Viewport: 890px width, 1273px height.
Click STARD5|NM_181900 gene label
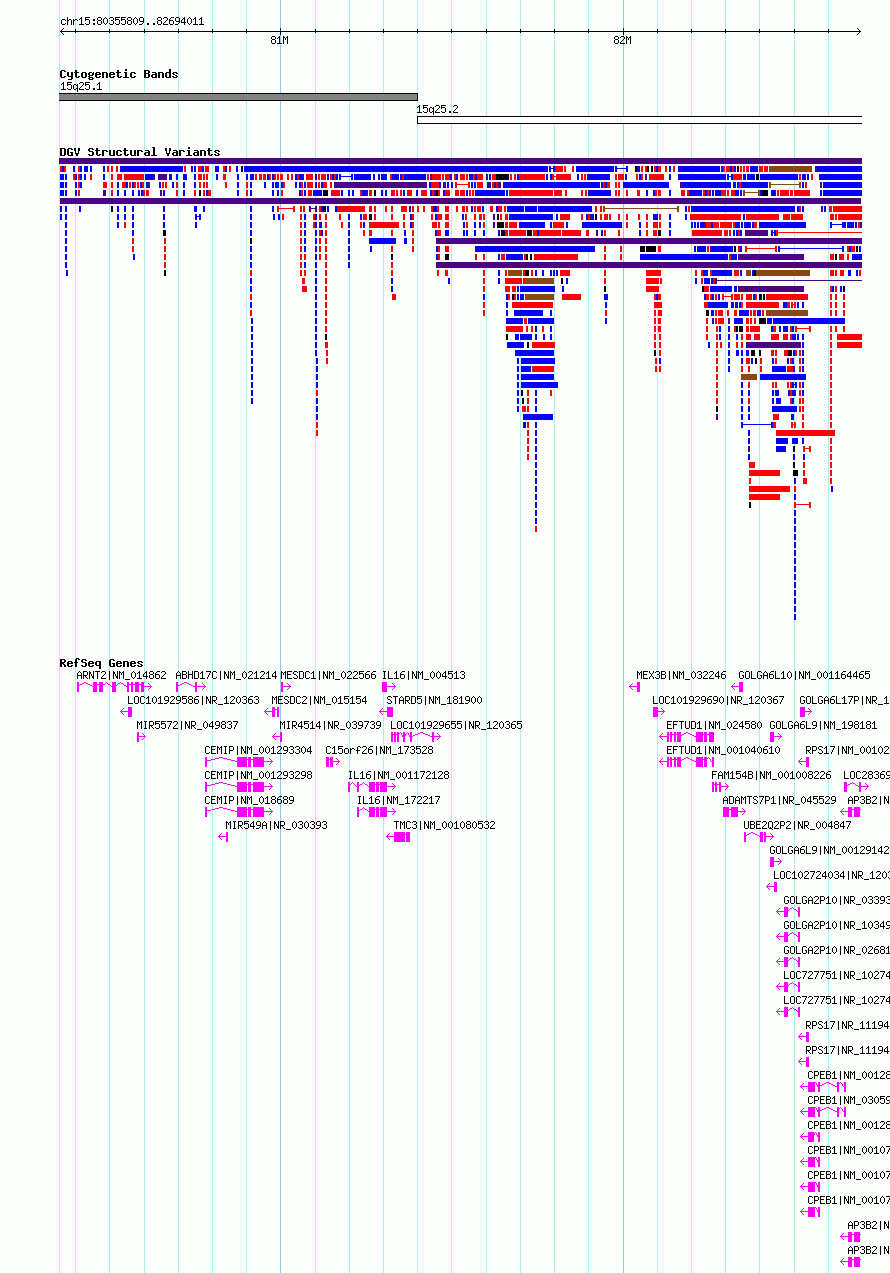coord(434,700)
